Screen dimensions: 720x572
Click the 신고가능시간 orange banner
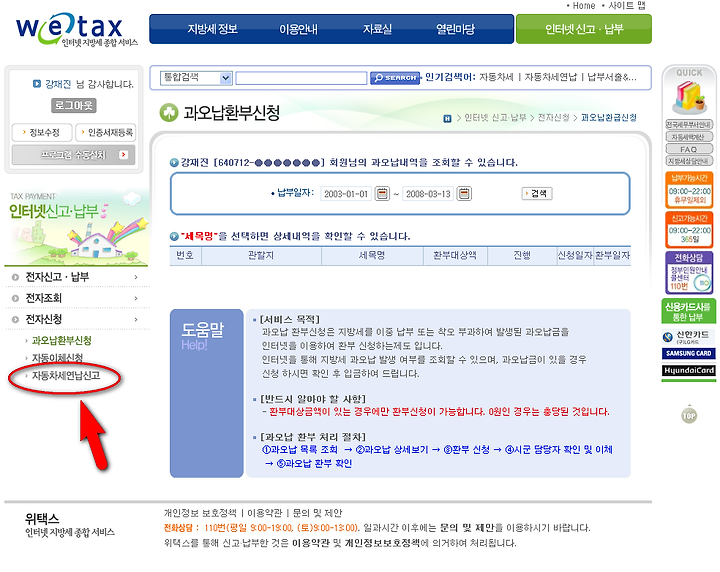pyautogui.click(x=689, y=230)
